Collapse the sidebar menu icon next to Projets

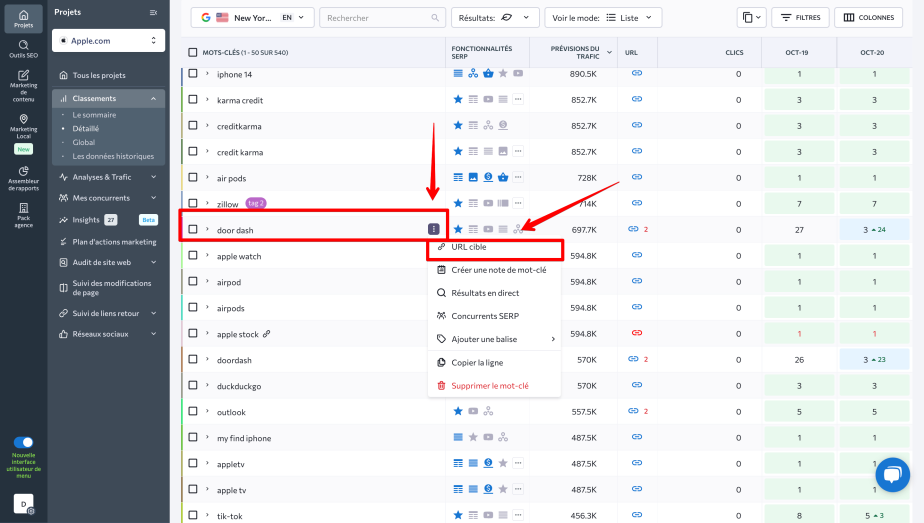coord(153,12)
